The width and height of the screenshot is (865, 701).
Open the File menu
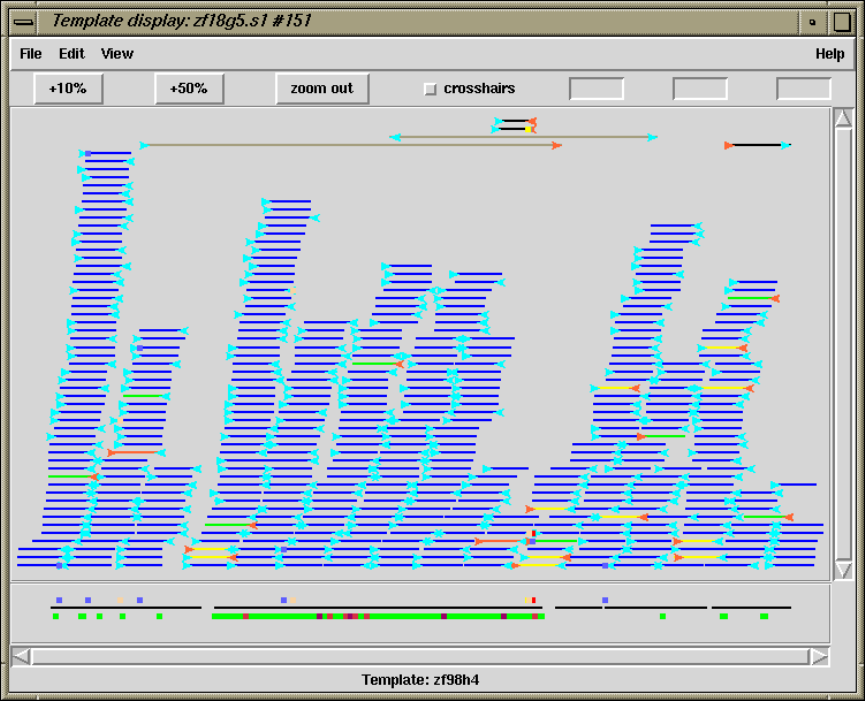point(30,53)
